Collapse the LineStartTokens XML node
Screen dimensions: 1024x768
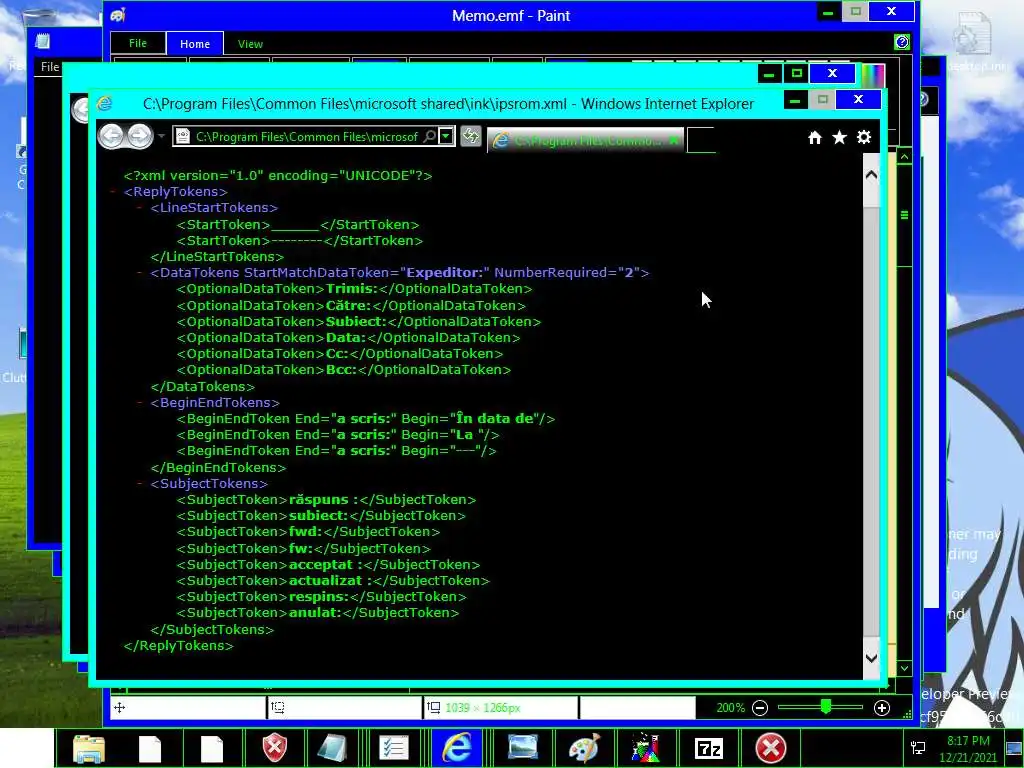point(140,208)
